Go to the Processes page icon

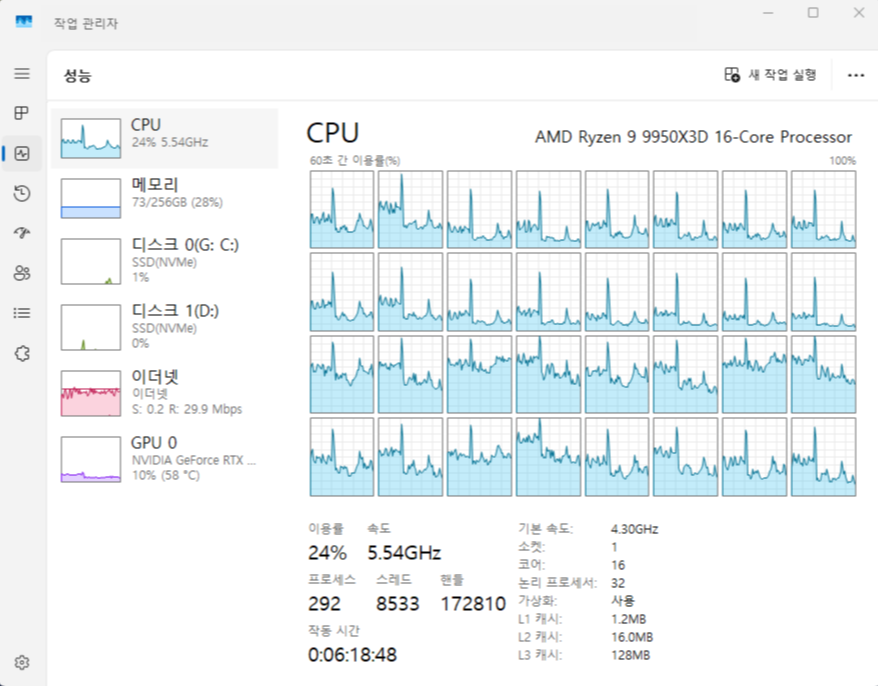22,114
